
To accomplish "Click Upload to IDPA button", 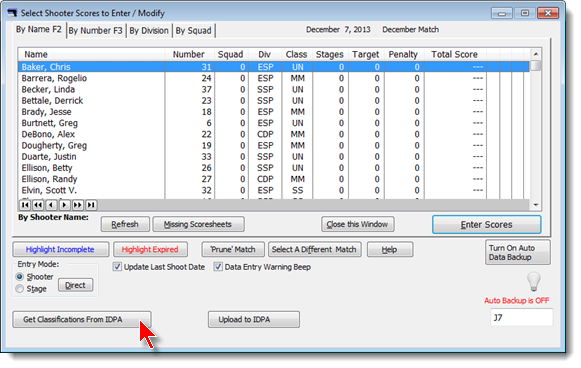I will click(254, 319).
